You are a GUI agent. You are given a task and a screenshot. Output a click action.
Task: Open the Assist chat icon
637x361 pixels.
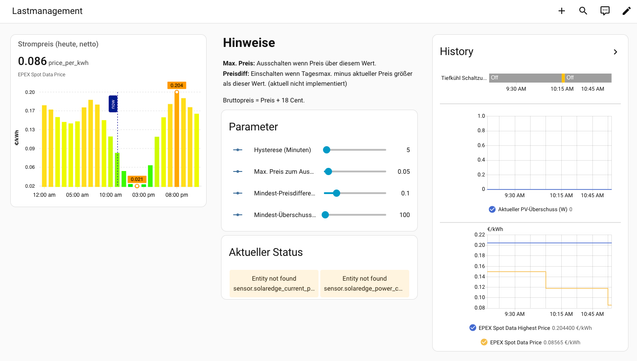coord(605,11)
